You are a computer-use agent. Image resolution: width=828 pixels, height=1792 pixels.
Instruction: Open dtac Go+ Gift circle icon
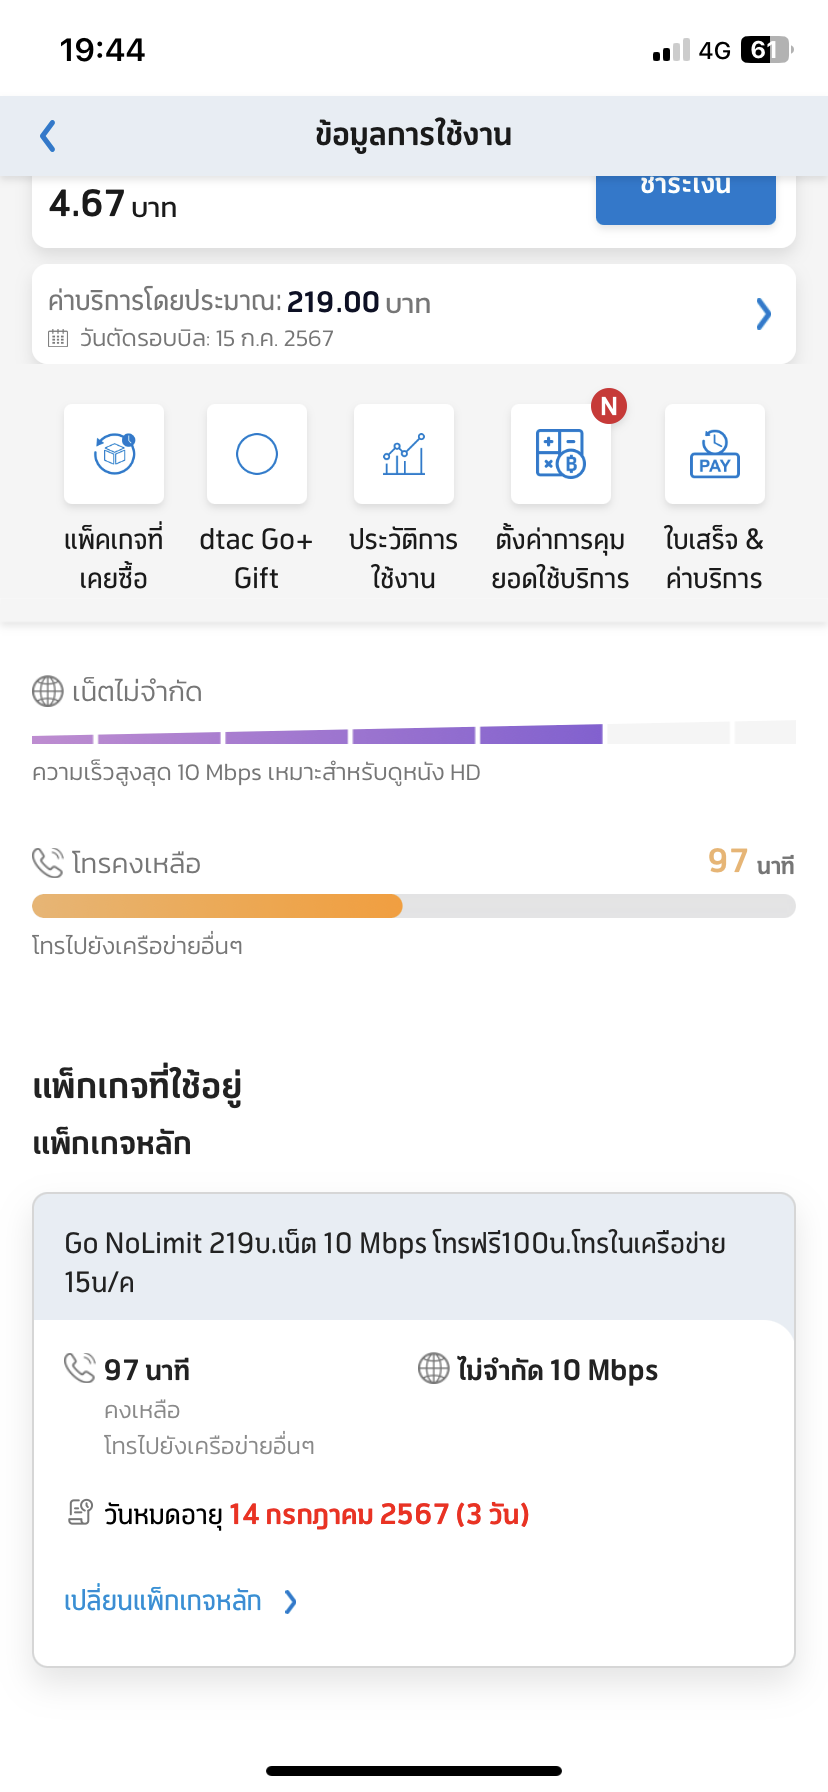[x=257, y=454]
